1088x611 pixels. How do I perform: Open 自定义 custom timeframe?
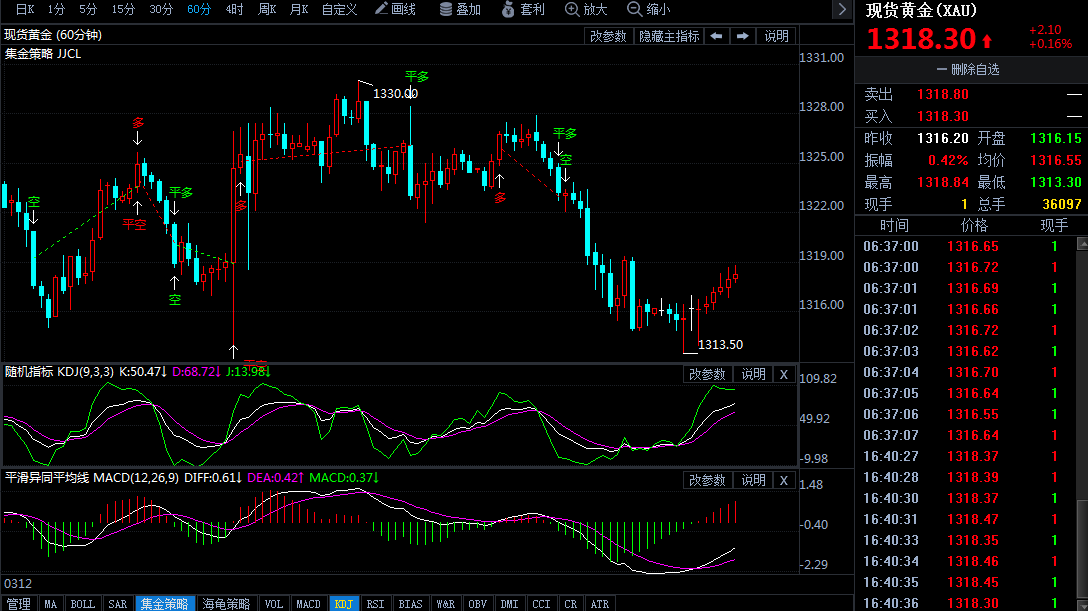pos(339,9)
